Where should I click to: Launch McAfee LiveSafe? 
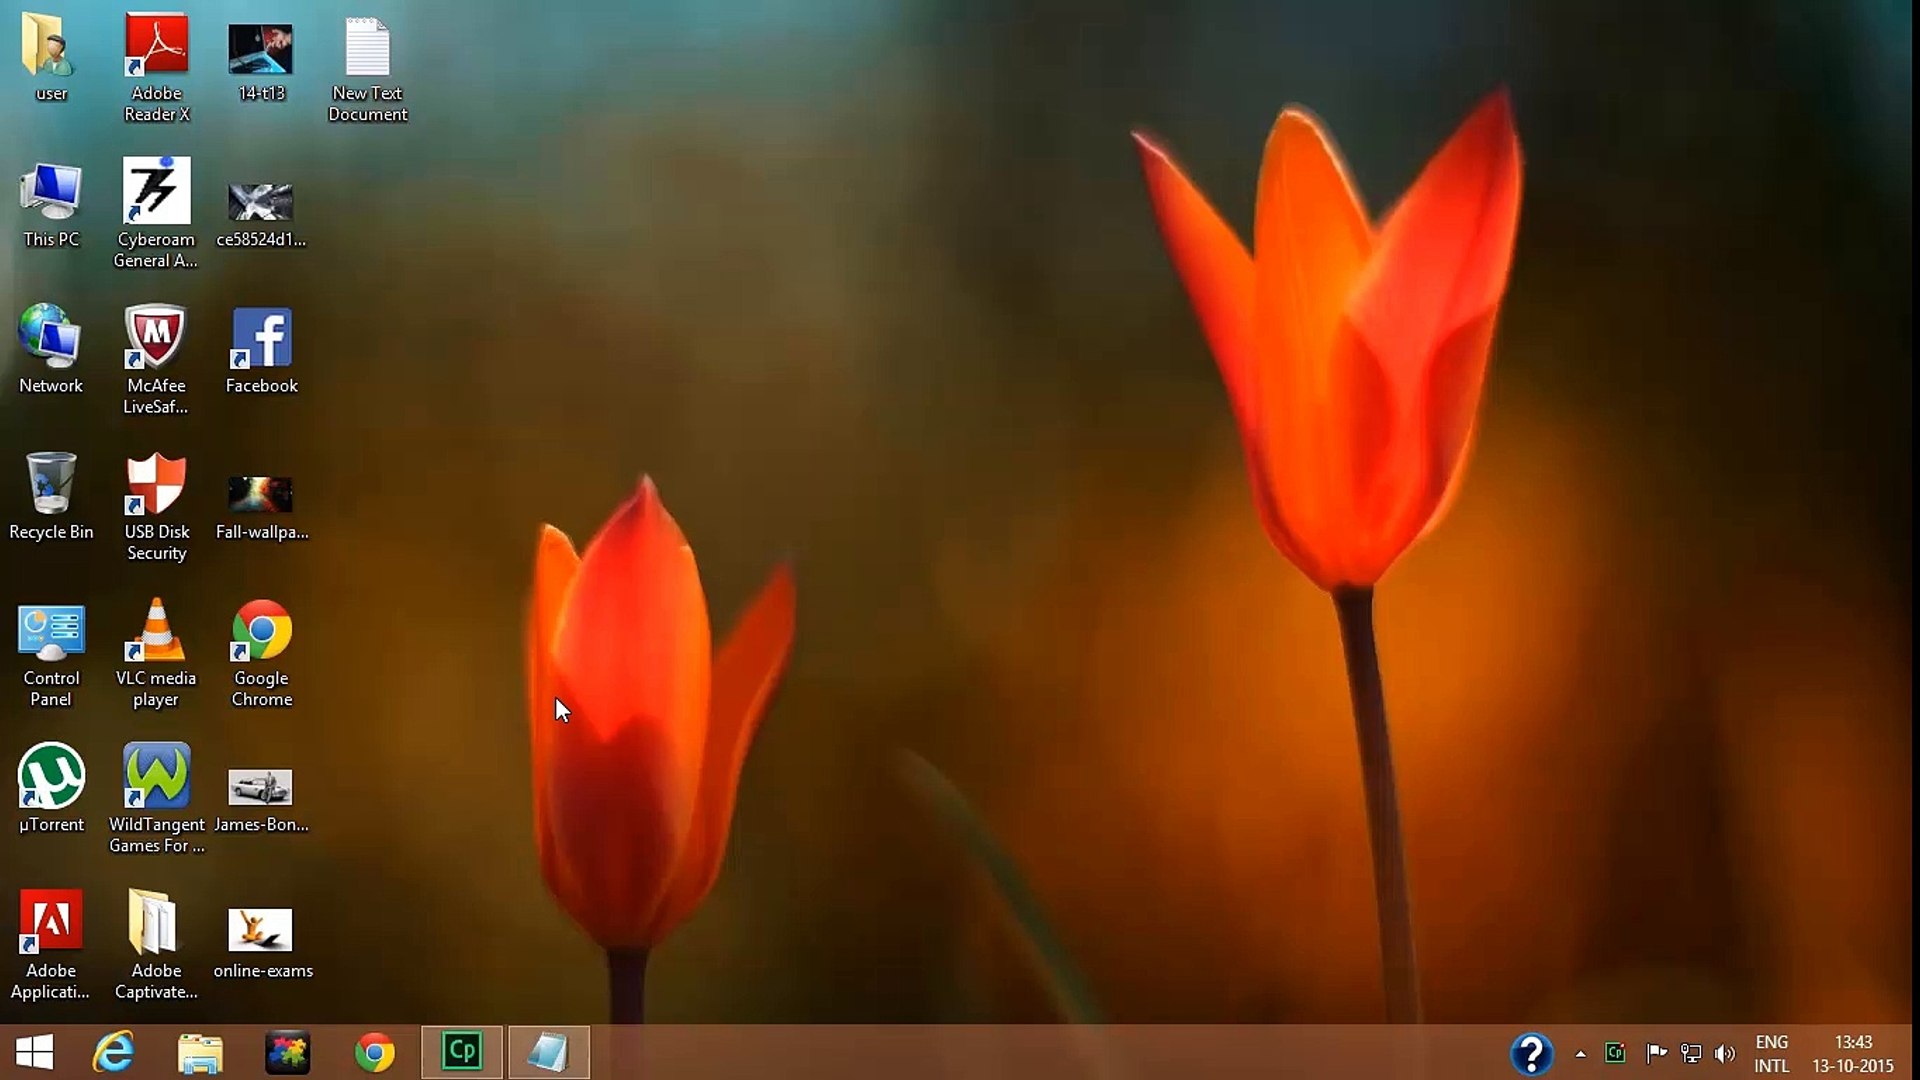pos(155,335)
